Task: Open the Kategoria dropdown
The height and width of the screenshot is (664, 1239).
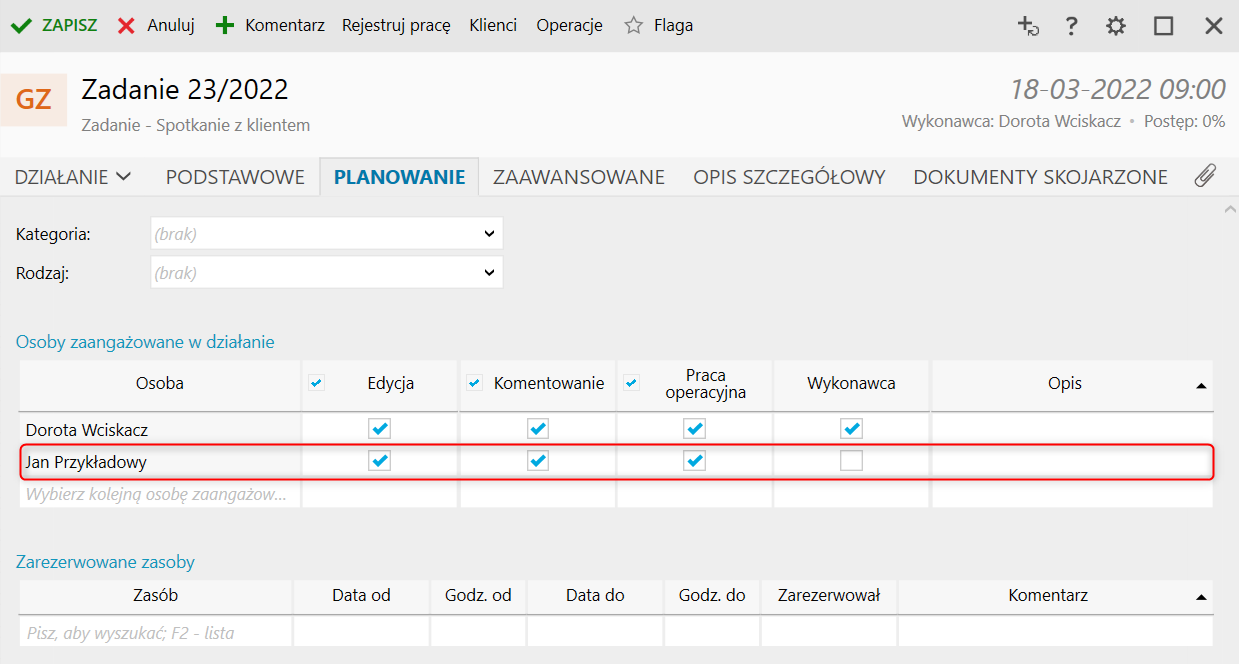Action: [x=327, y=234]
